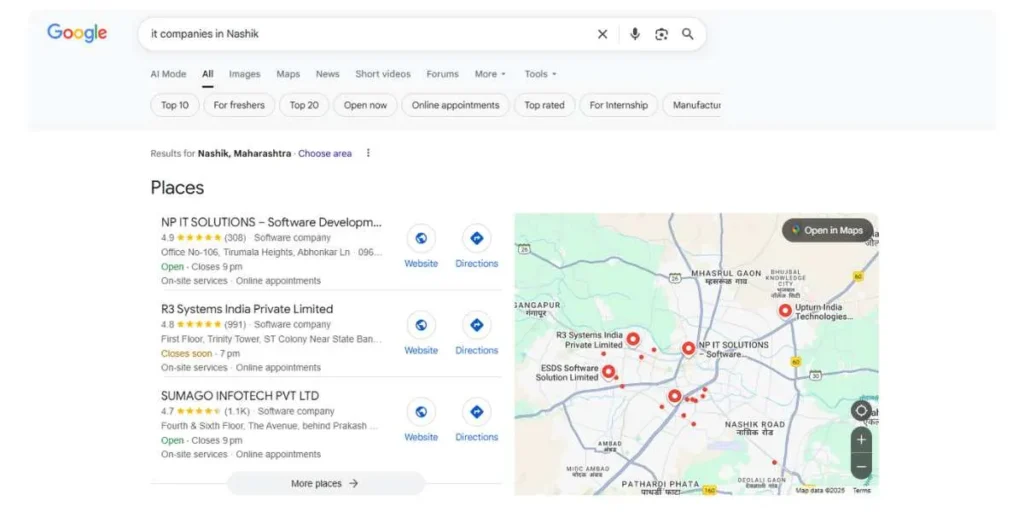Screen dimensions: 1024x512
Task: Open the Tools dropdown
Action: pyautogui.click(x=540, y=74)
